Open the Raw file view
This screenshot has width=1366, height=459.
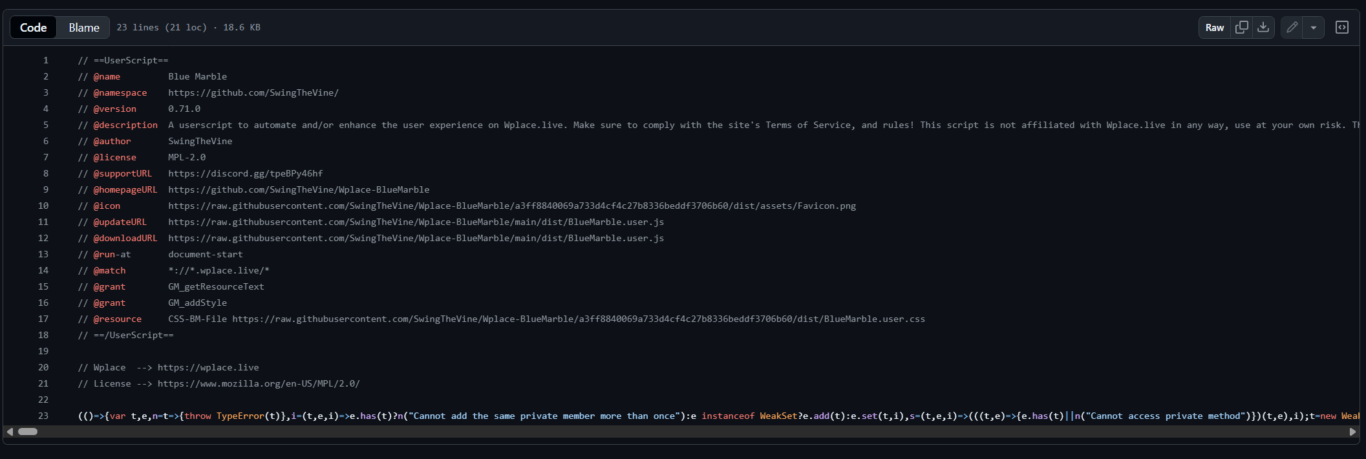point(1214,27)
